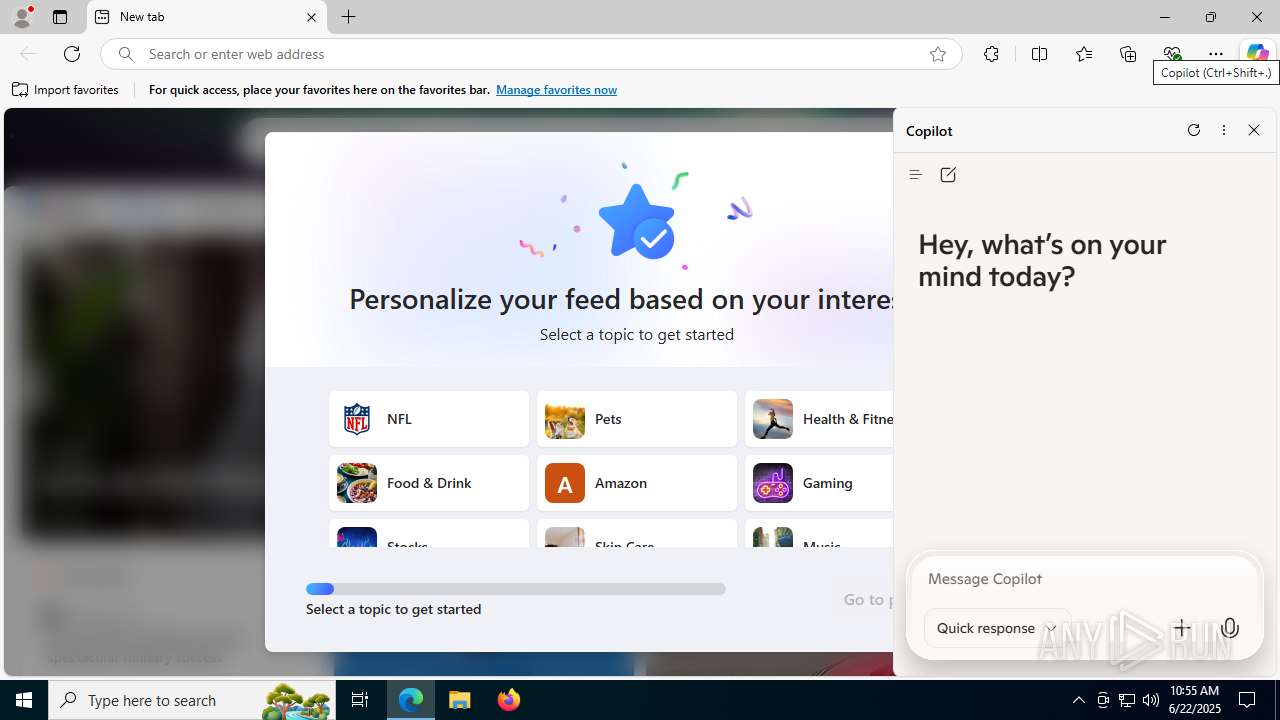The height and width of the screenshot is (720, 1280).
Task: Click the Copilot plus attach button
Action: coord(1181,628)
